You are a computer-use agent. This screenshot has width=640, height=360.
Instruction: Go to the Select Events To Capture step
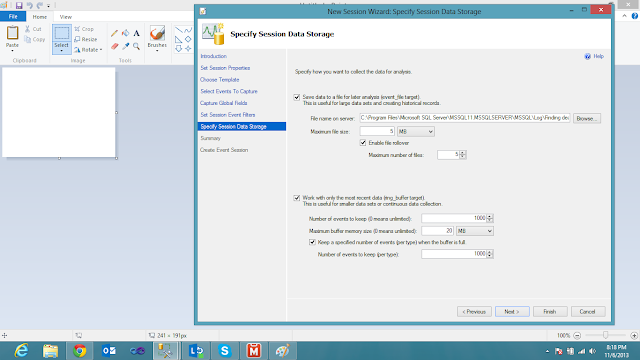click(x=229, y=91)
